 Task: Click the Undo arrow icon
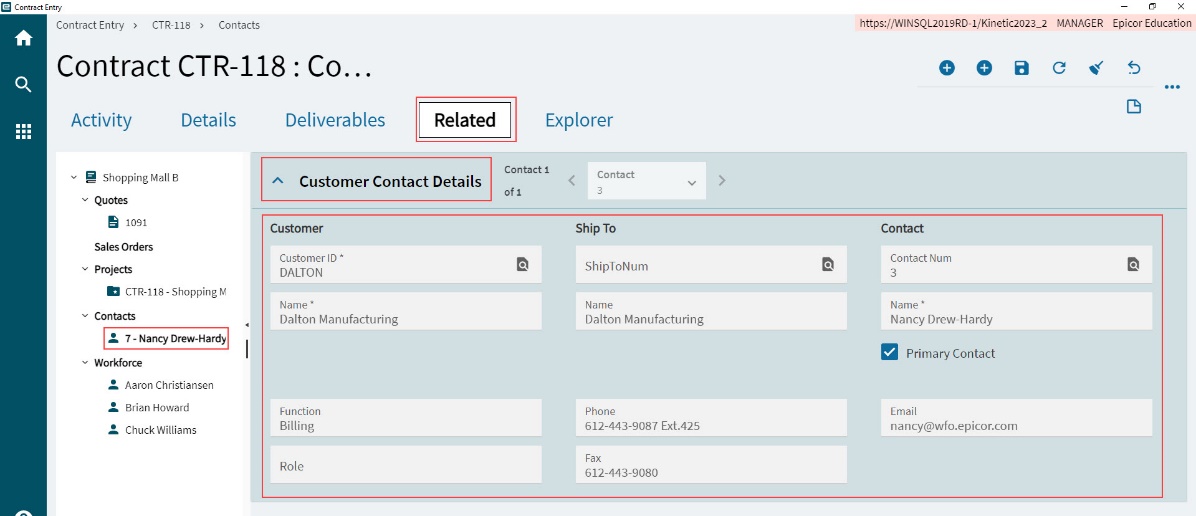point(1133,68)
